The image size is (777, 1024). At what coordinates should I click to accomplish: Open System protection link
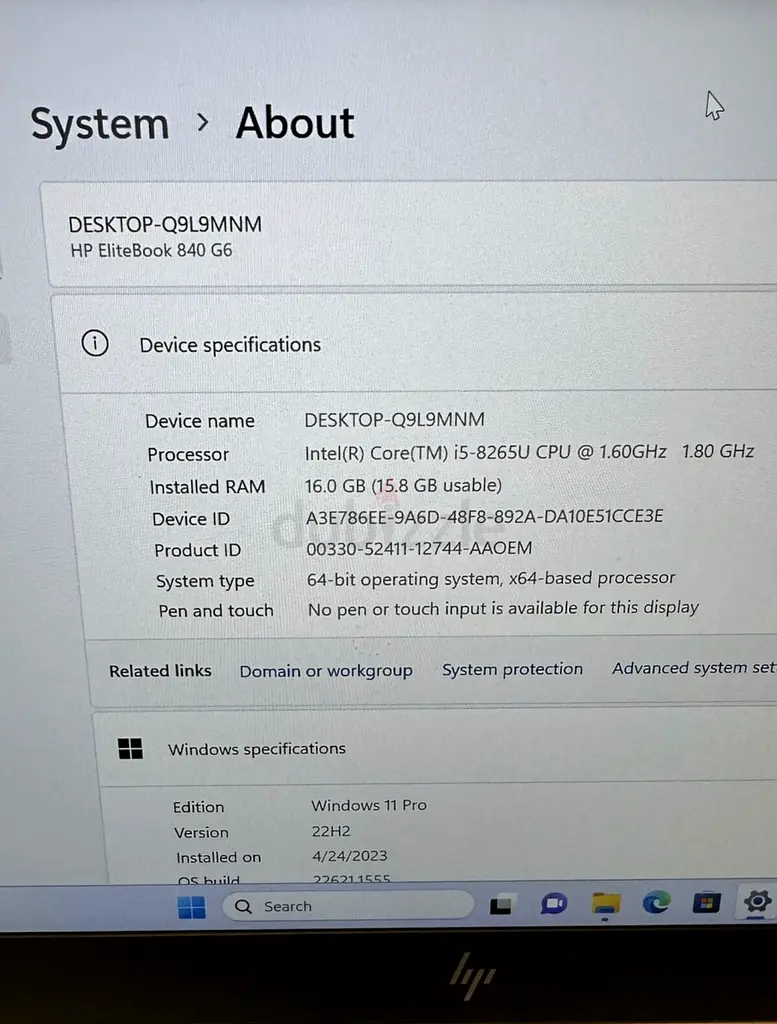point(513,669)
